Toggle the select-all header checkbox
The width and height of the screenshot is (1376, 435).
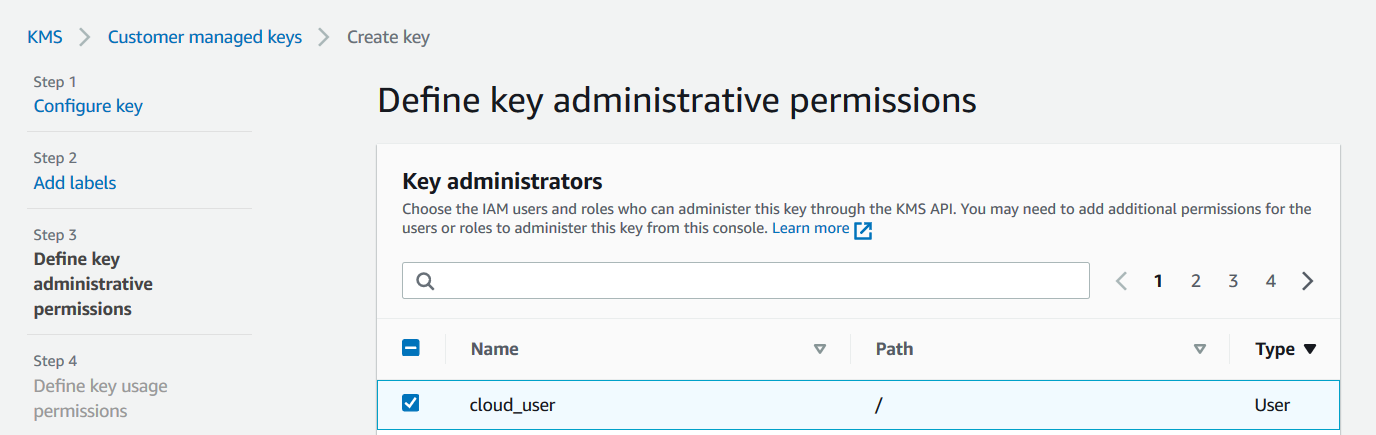410,348
